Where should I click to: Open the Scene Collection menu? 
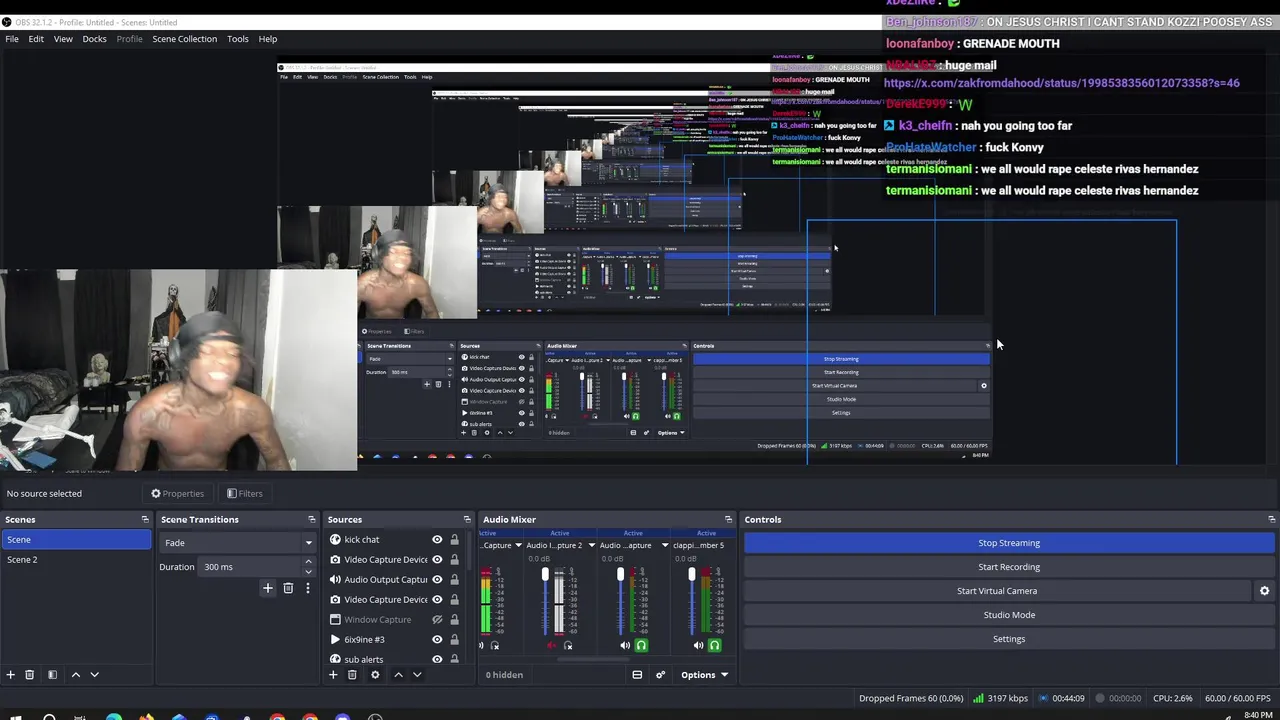click(184, 39)
